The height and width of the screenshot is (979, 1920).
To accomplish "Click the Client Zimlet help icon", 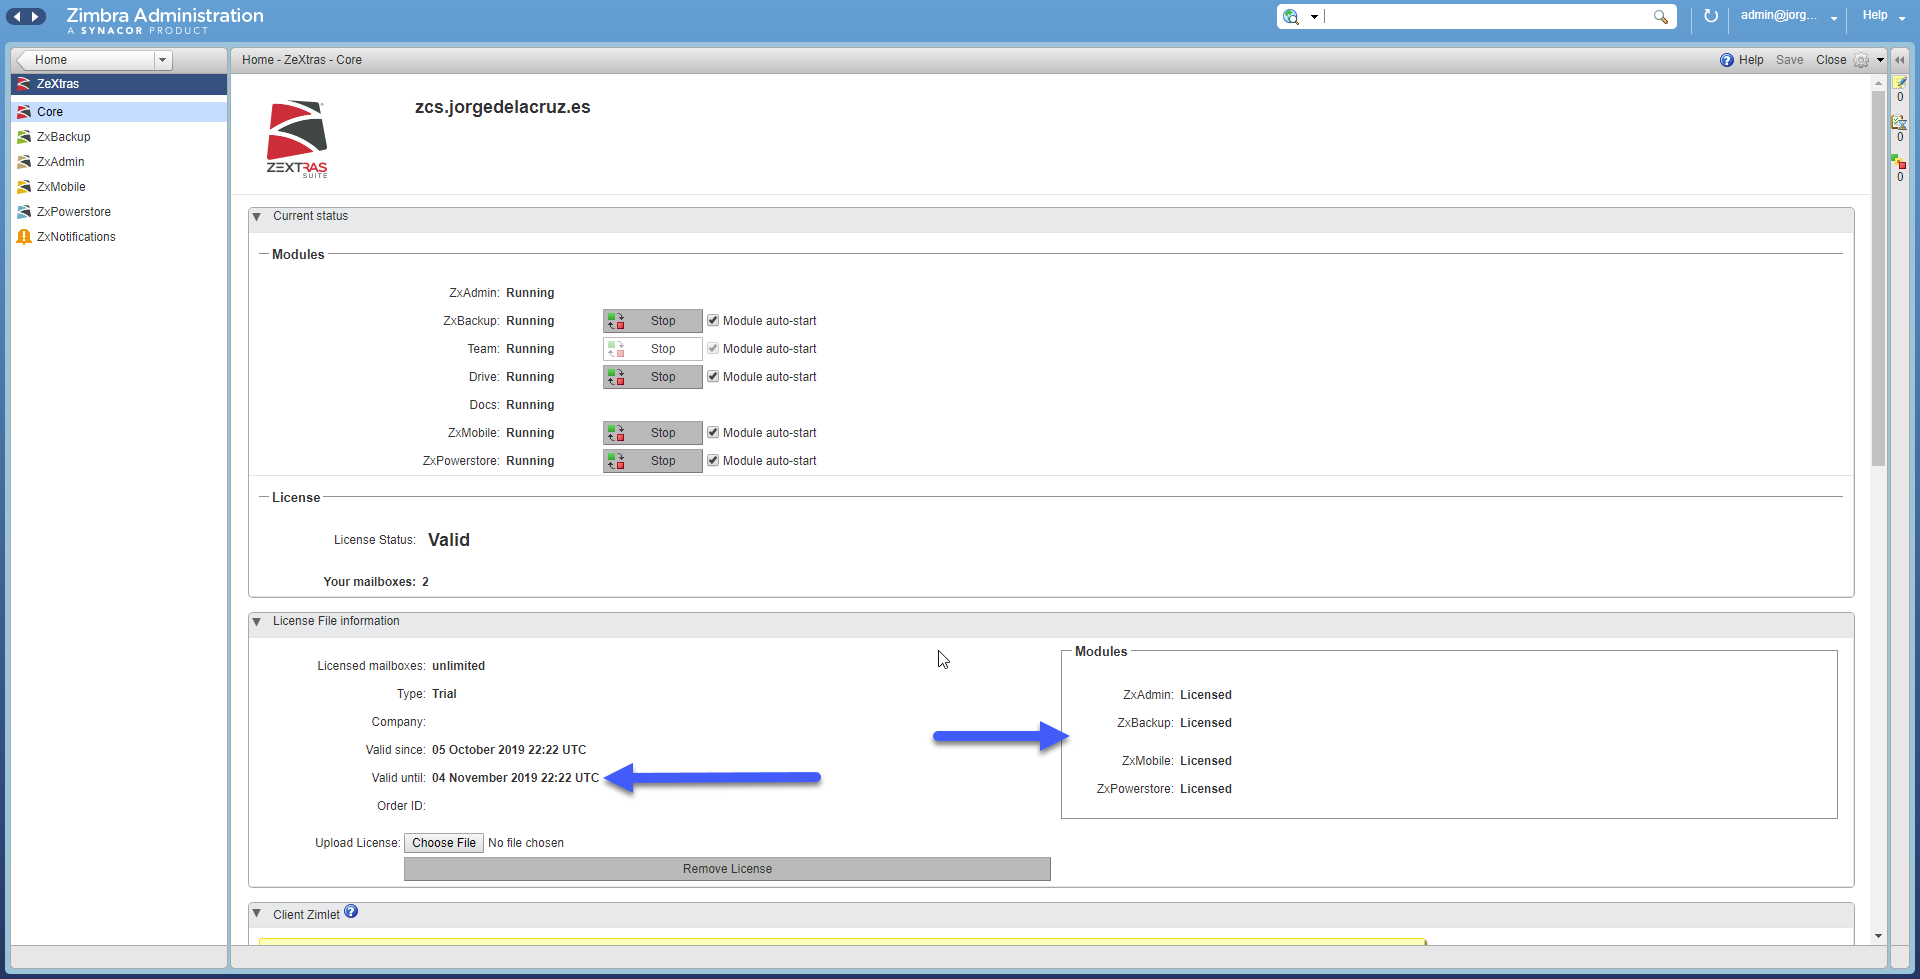I will [x=351, y=912].
